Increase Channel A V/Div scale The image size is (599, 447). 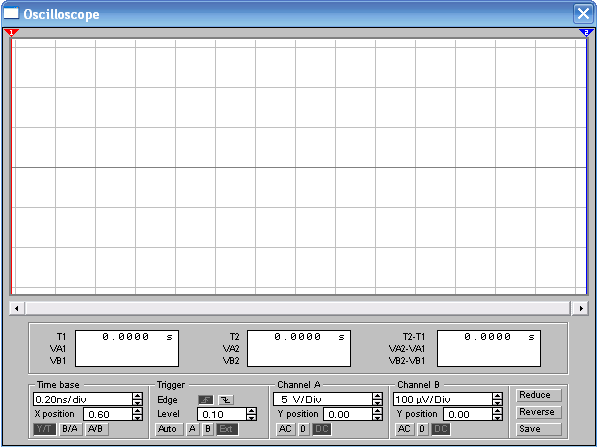[377, 396]
